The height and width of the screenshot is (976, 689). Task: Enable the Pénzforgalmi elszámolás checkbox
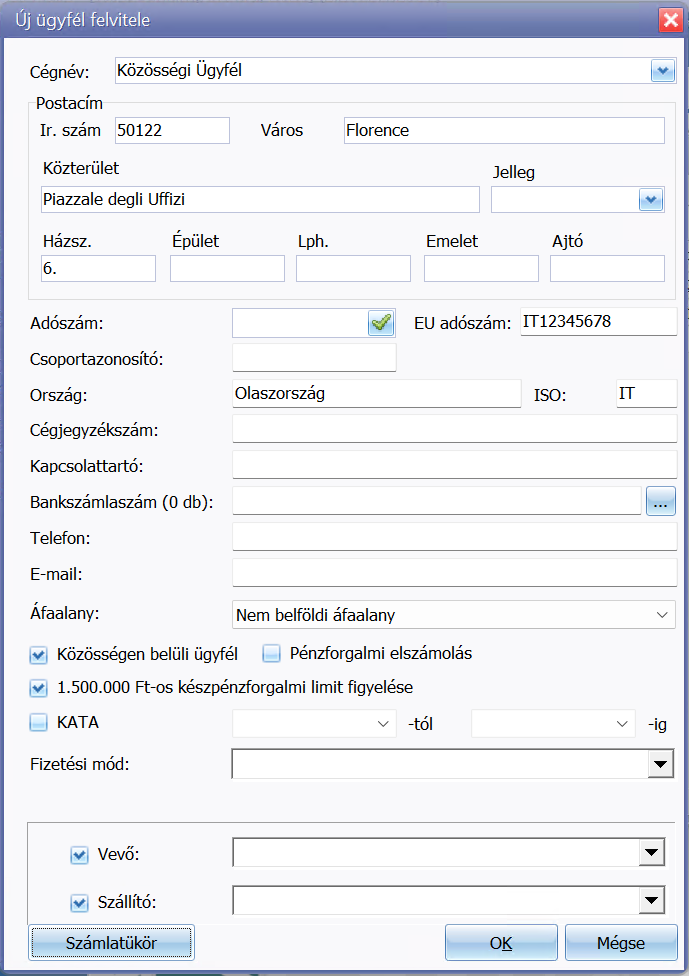click(x=271, y=654)
